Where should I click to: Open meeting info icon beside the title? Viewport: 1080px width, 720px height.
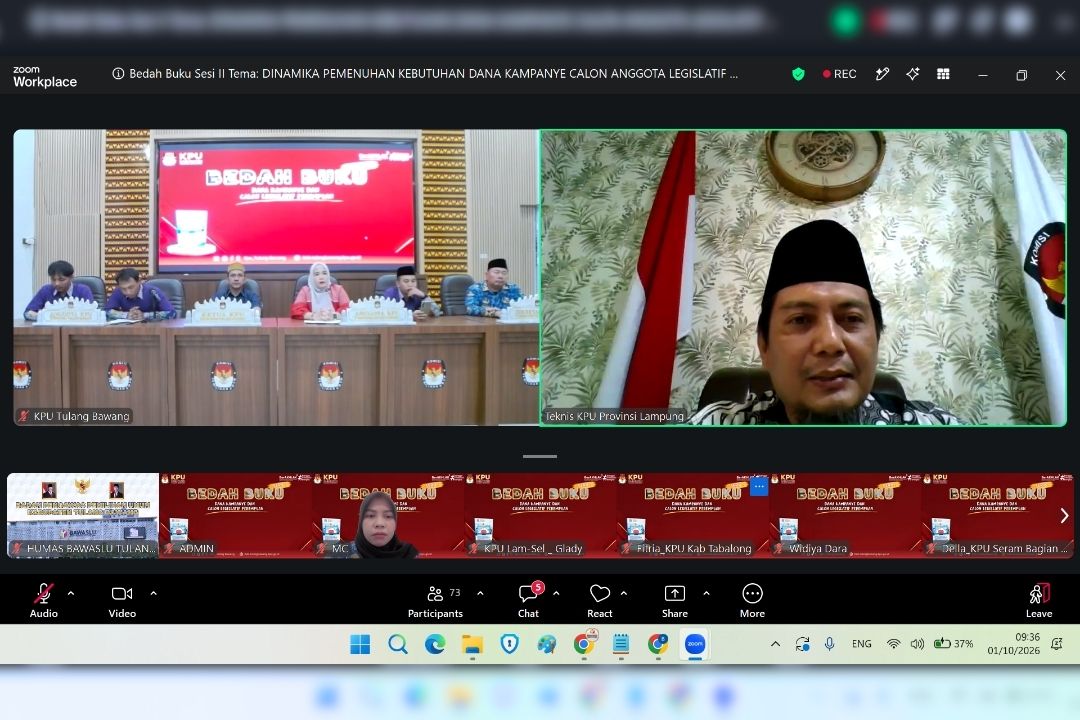coord(118,73)
